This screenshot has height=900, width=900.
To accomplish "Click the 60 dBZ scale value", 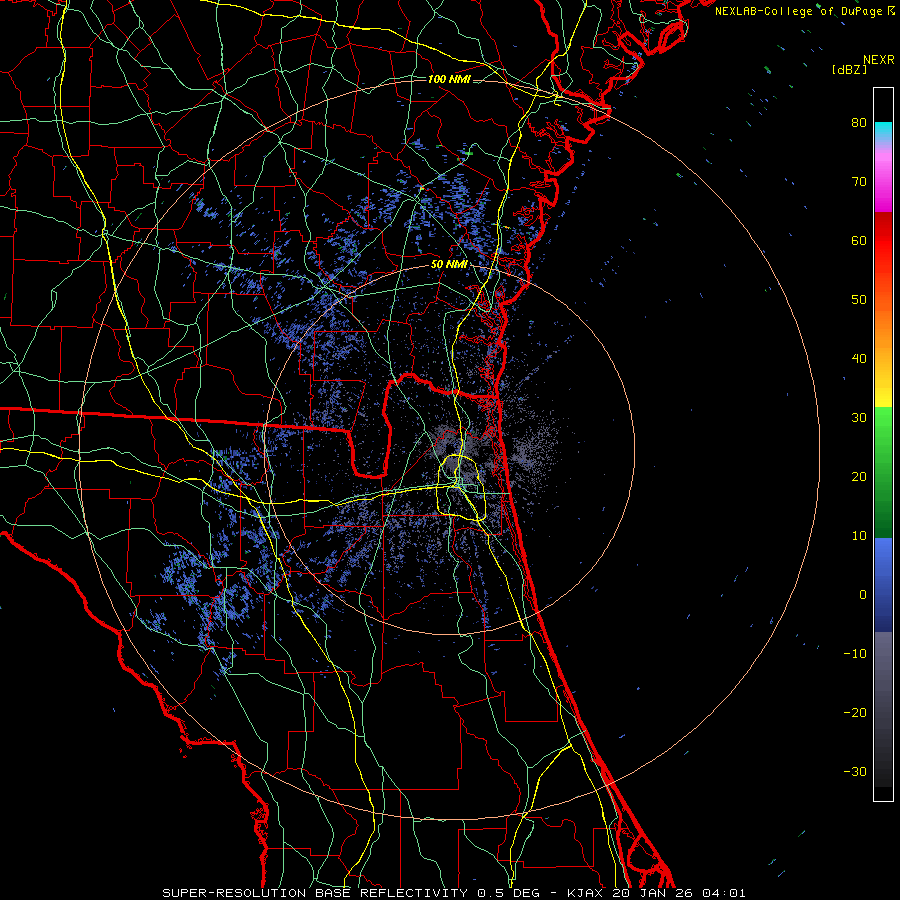I will click(x=859, y=240).
